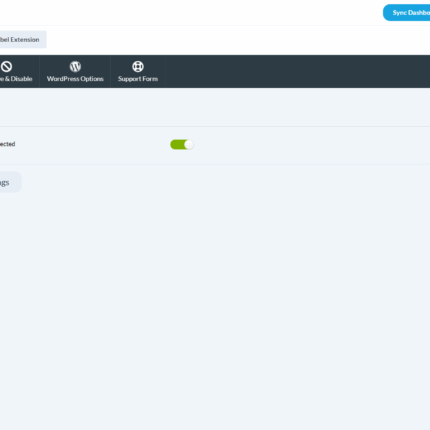Click the lifebuoy Support Form icon
The image size is (430, 430).
(x=138, y=67)
